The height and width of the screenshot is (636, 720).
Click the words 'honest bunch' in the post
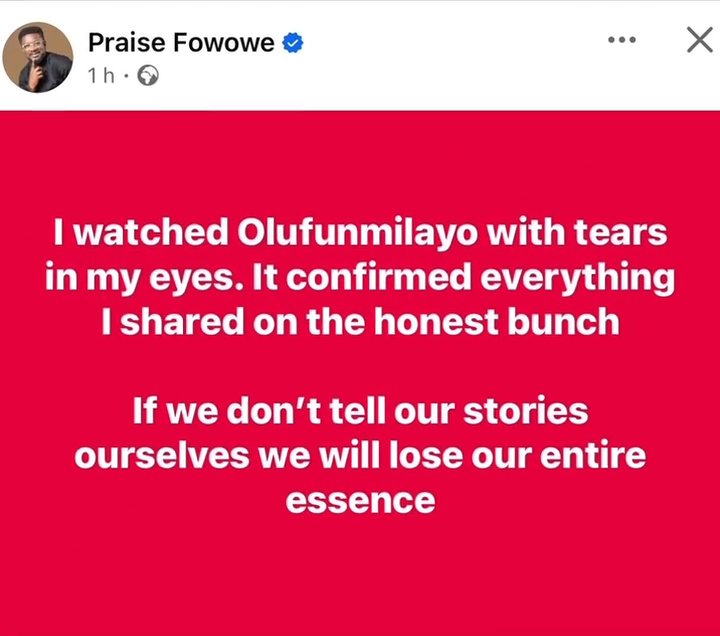pyautogui.click(x=497, y=321)
